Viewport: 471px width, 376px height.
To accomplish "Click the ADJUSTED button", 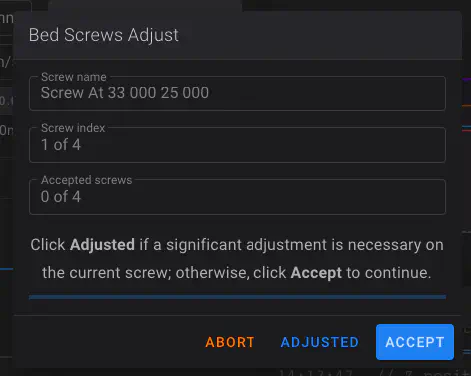I will [x=319, y=342].
